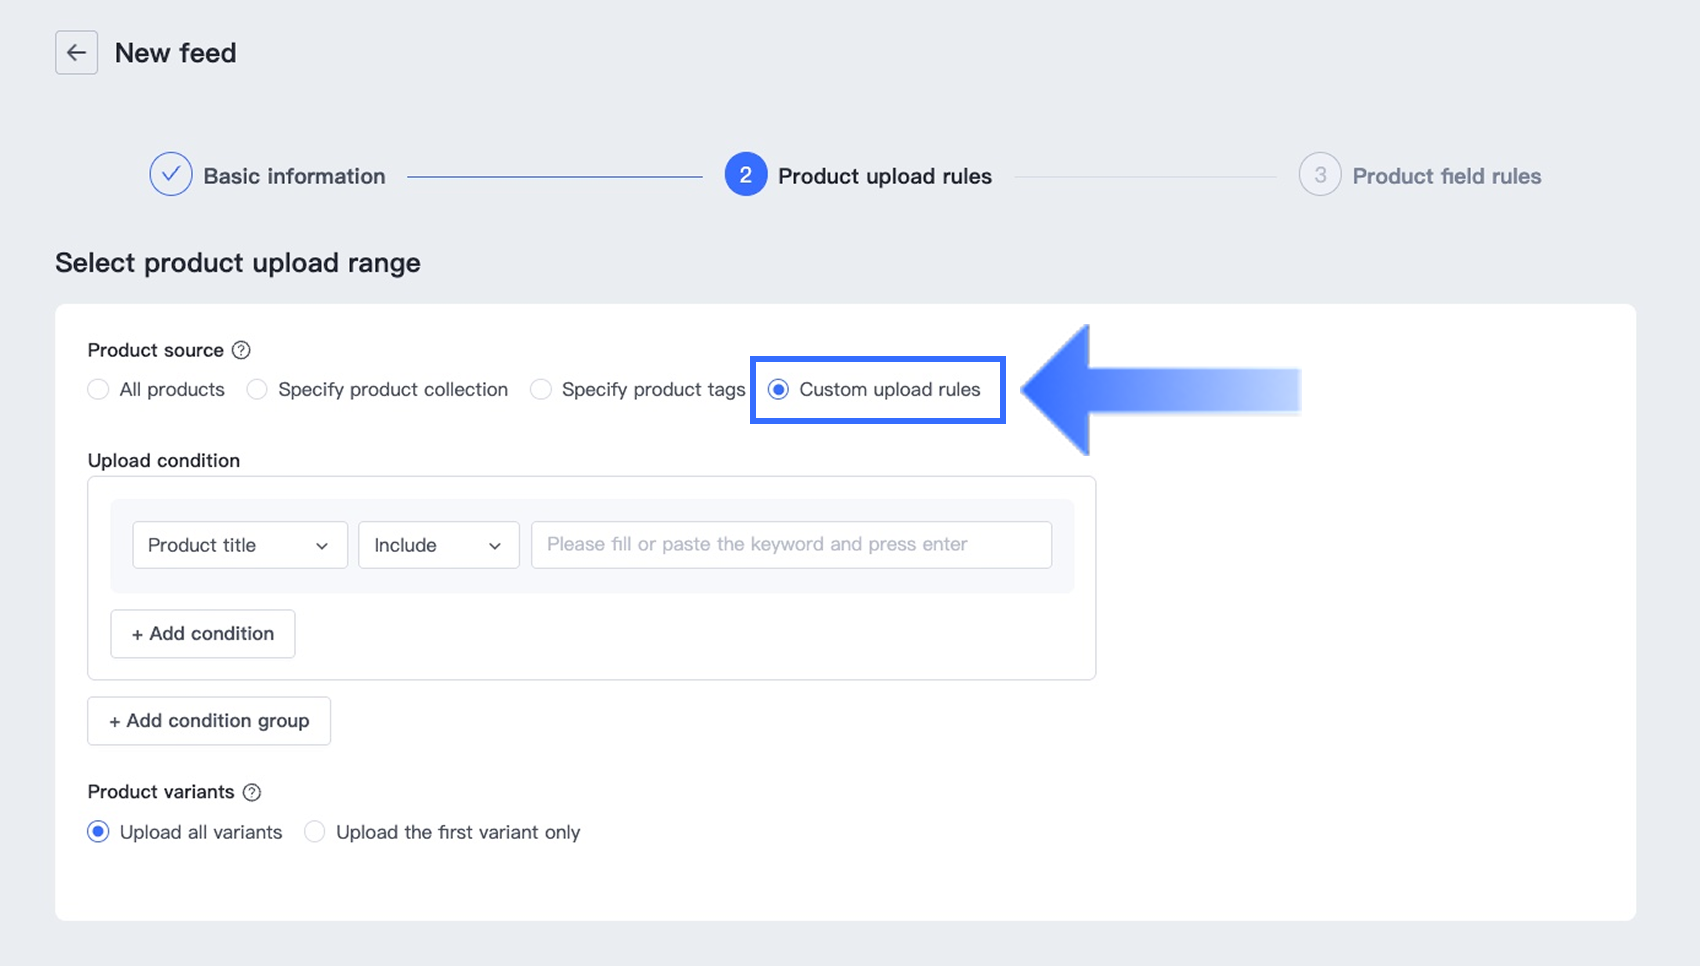
Task: Click the step 3 circle icon
Action: (x=1319, y=175)
